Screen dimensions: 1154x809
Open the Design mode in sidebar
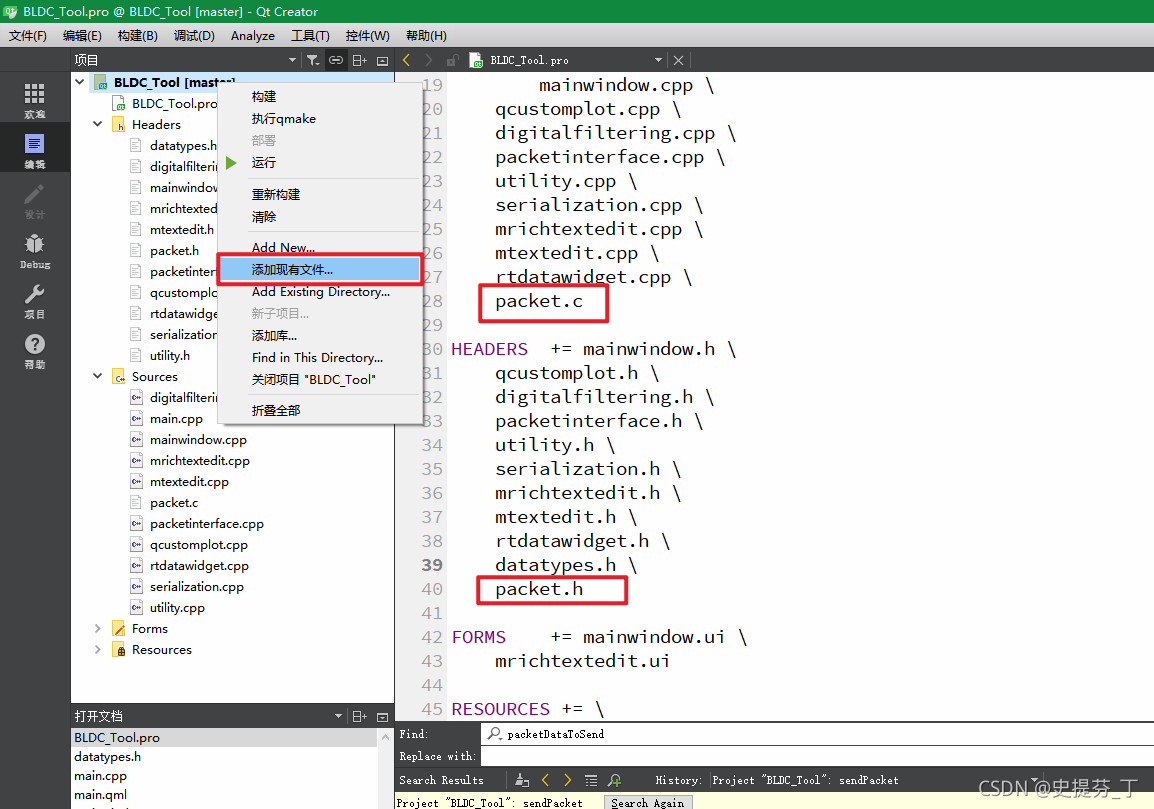point(35,200)
